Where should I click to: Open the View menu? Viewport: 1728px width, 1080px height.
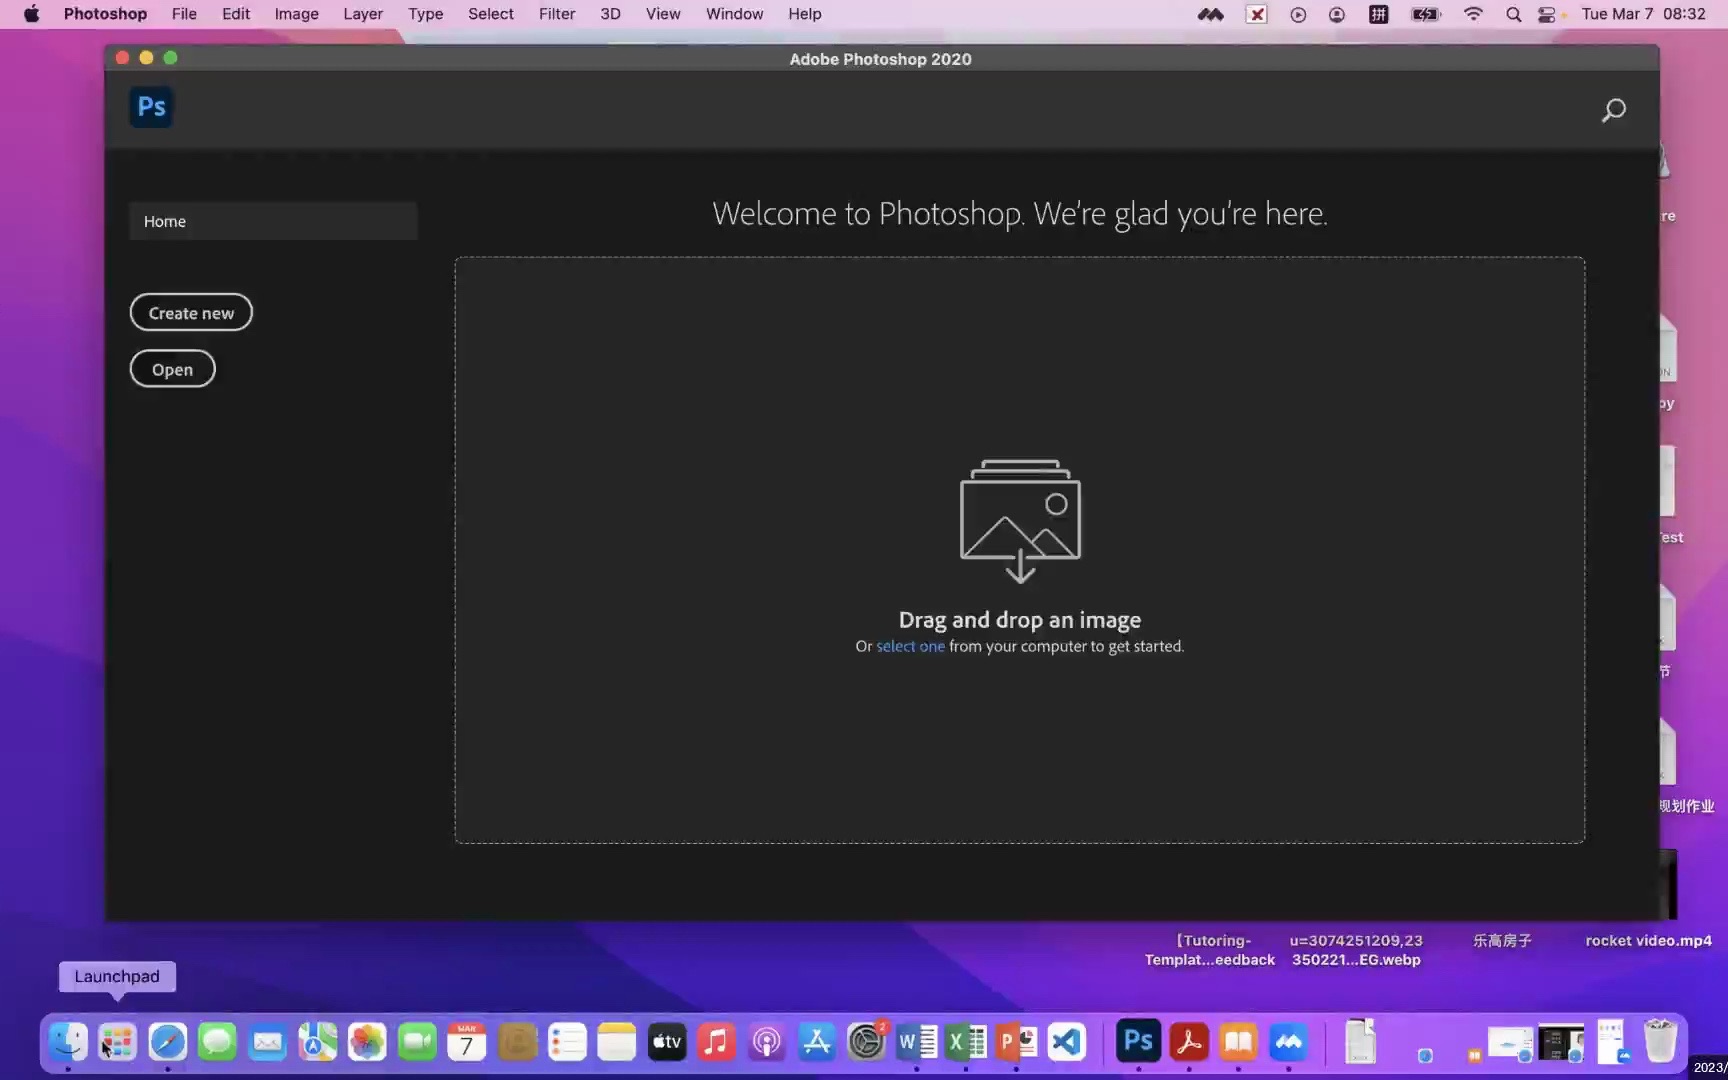tap(663, 14)
